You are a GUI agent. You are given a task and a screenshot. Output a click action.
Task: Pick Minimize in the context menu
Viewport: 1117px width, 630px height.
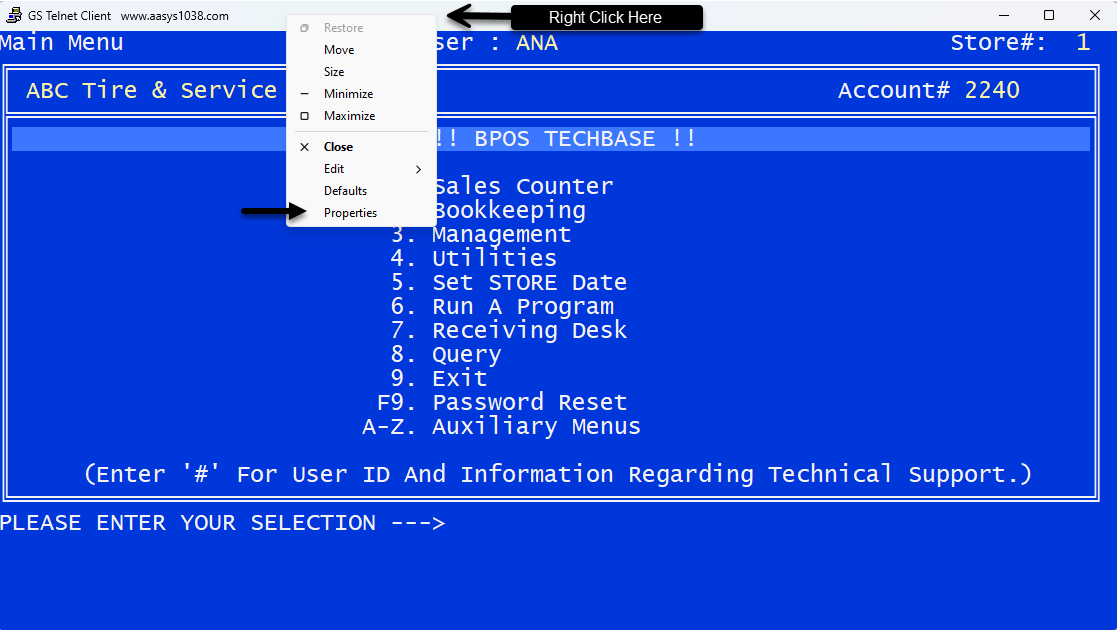[x=348, y=94]
